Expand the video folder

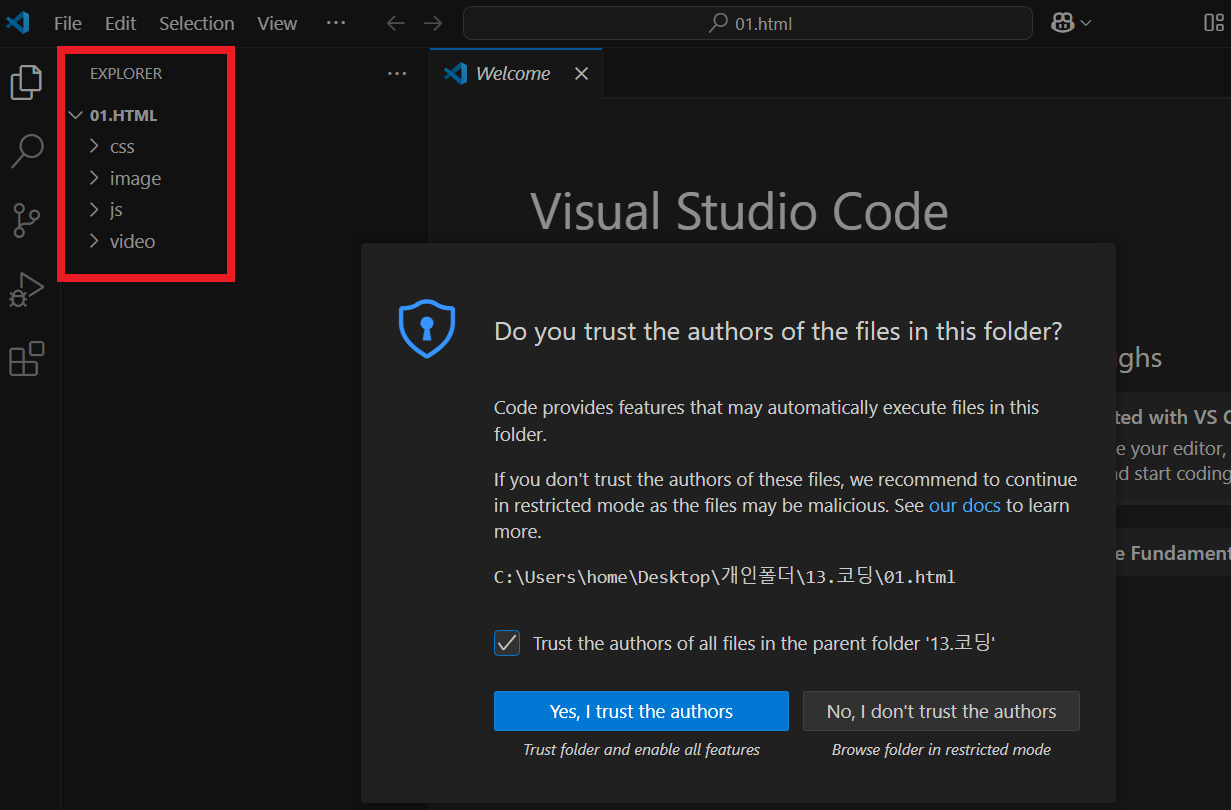pos(94,241)
